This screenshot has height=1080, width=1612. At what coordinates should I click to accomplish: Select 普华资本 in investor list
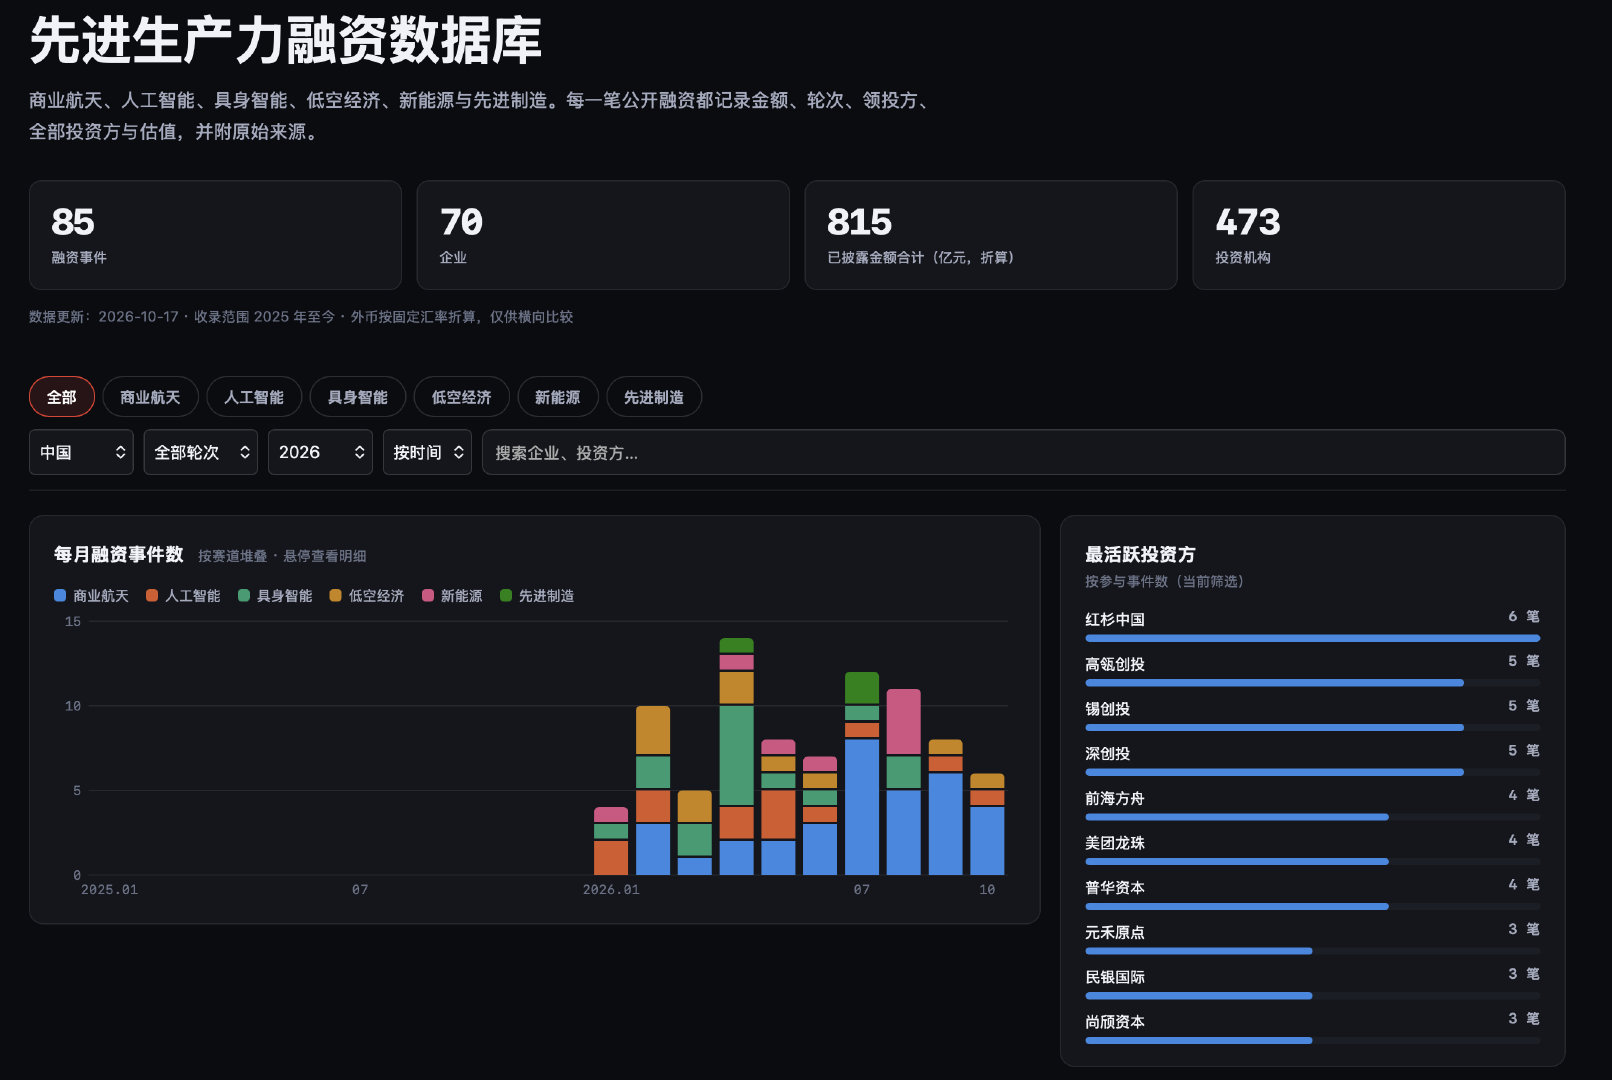point(1312,894)
